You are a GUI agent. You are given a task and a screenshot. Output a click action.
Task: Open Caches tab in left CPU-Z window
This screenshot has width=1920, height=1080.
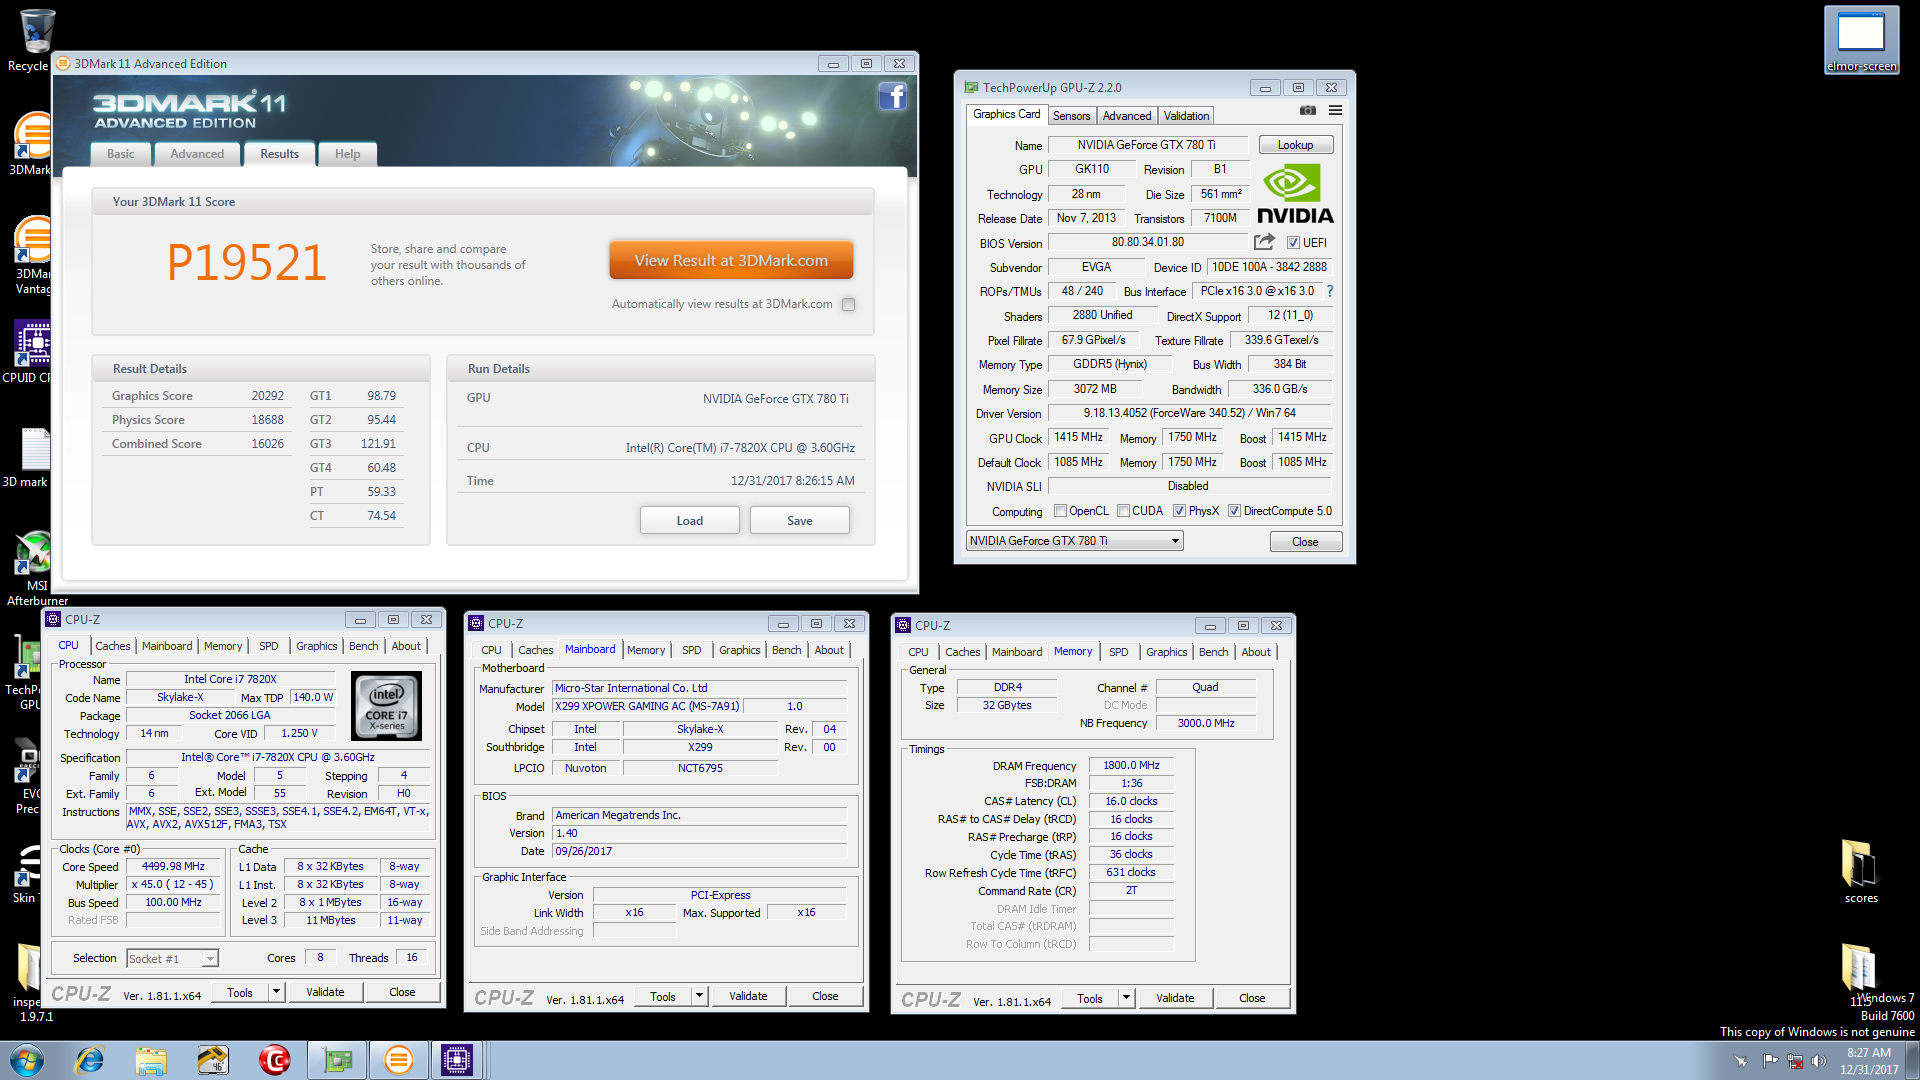click(x=112, y=646)
